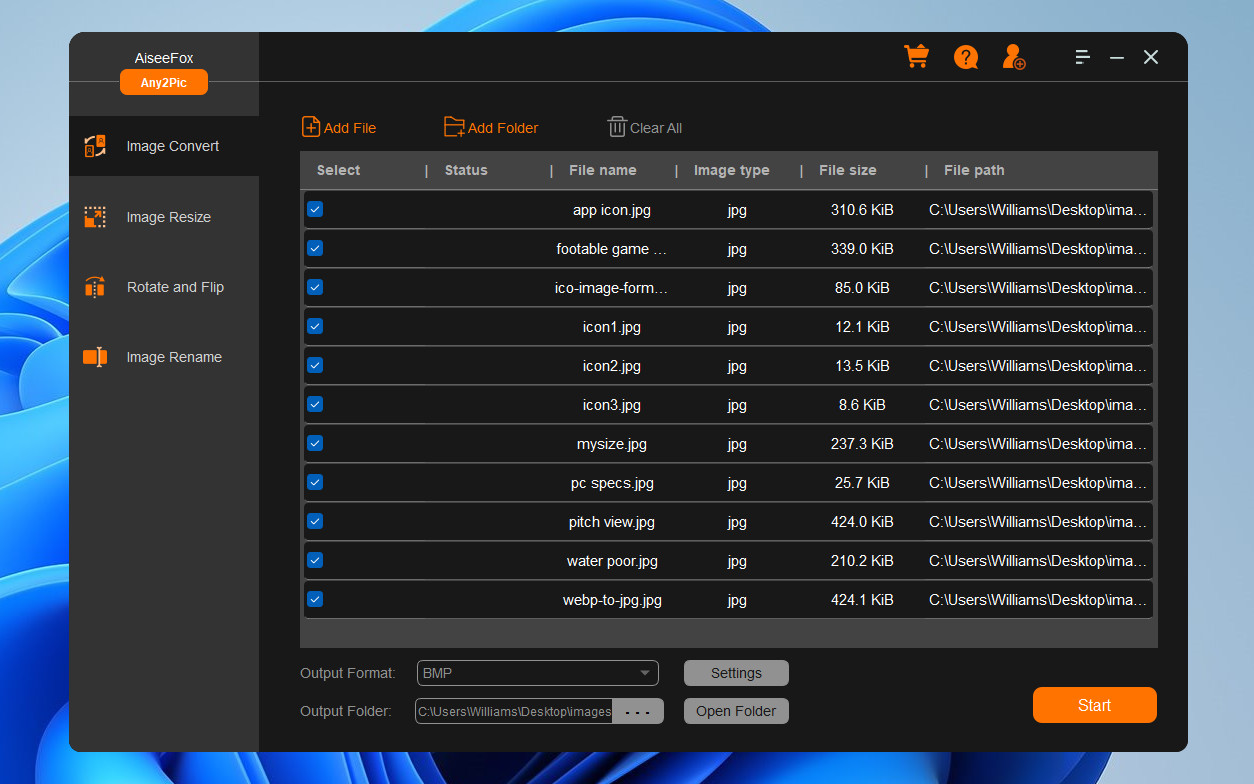Uncheck the pc specs.jpg checkbox

315,482
